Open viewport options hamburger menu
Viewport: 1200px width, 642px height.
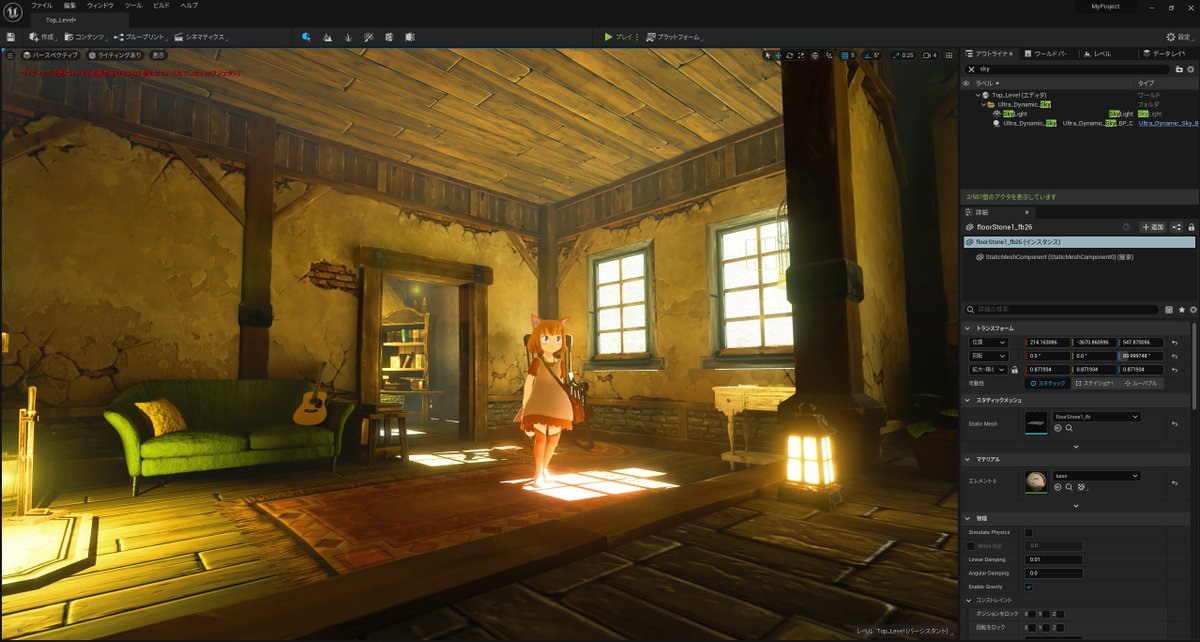[x=10, y=55]
